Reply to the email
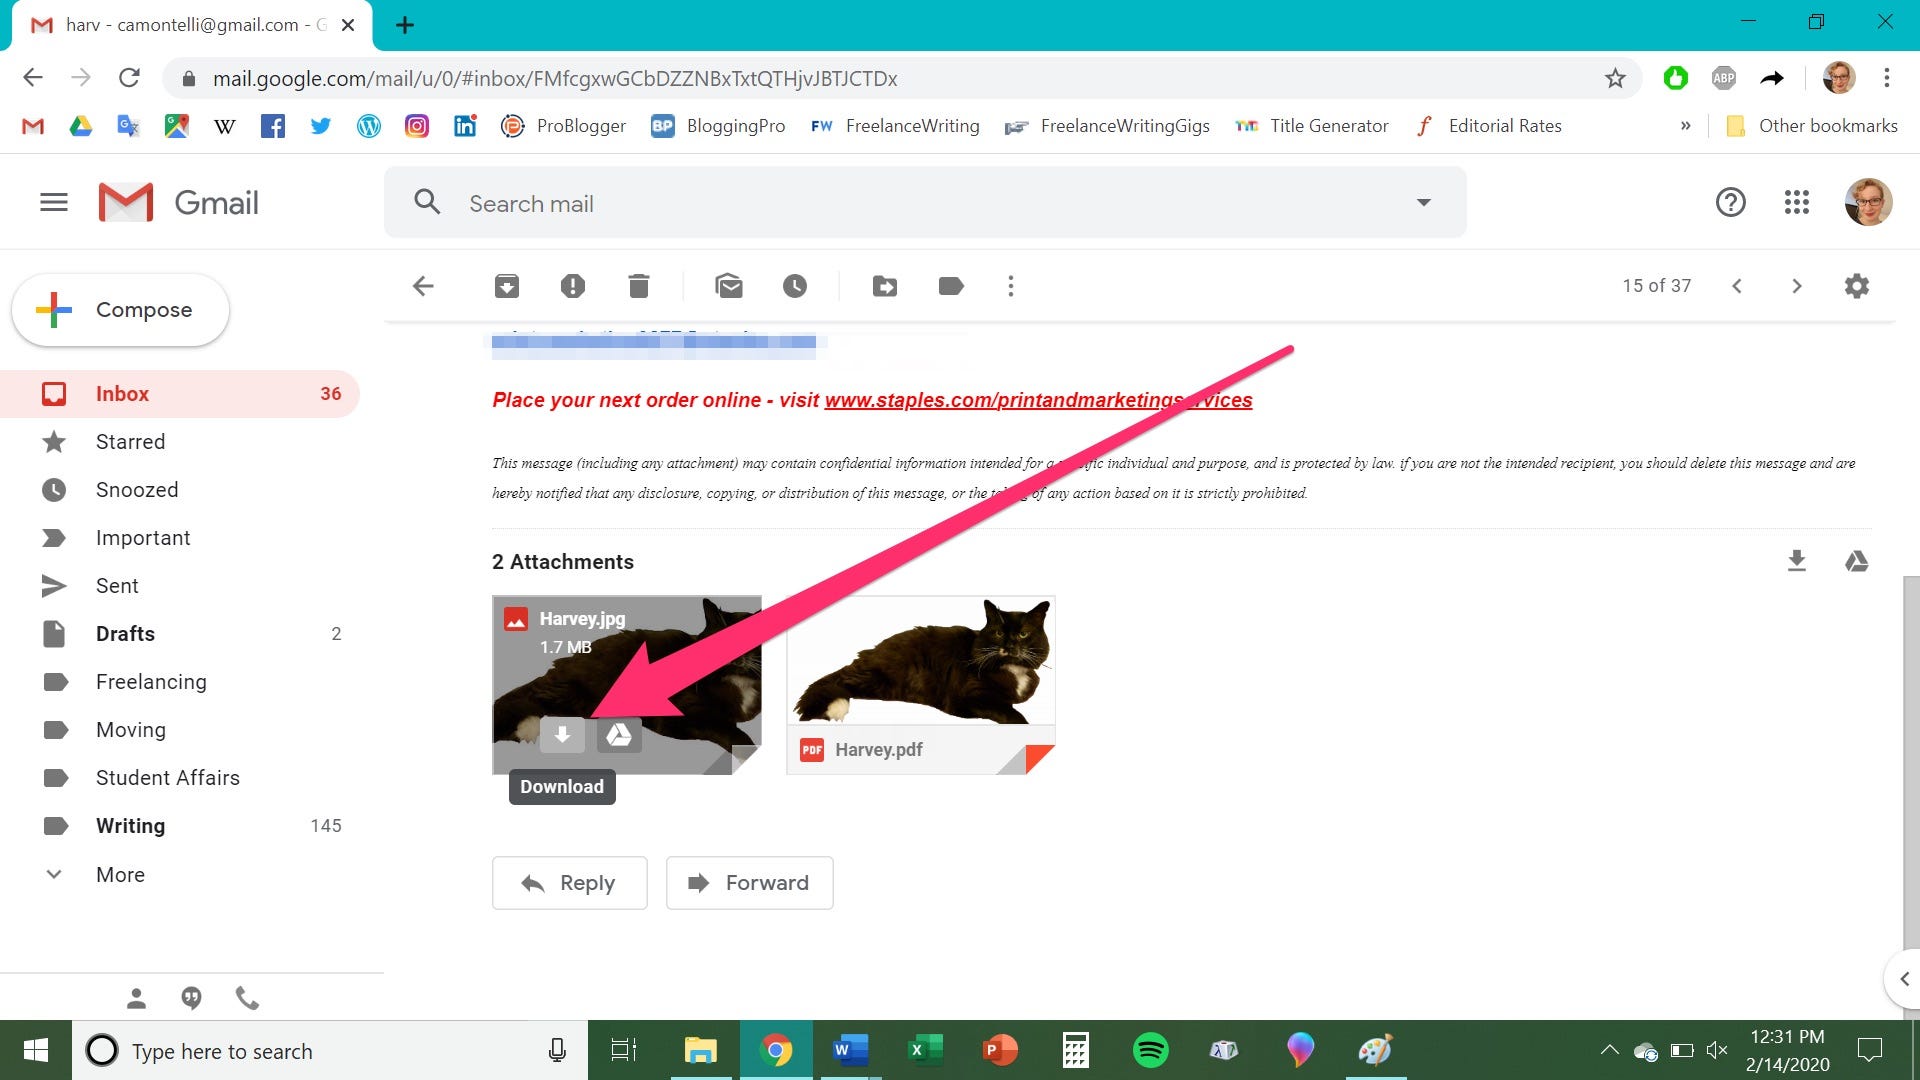The image size is (1920, 1080). [x=569, y=883]
